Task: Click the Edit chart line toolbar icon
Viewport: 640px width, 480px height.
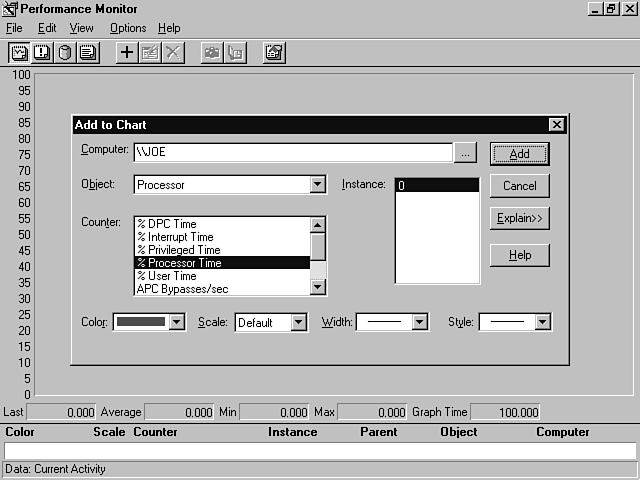Action: [150, 53]
